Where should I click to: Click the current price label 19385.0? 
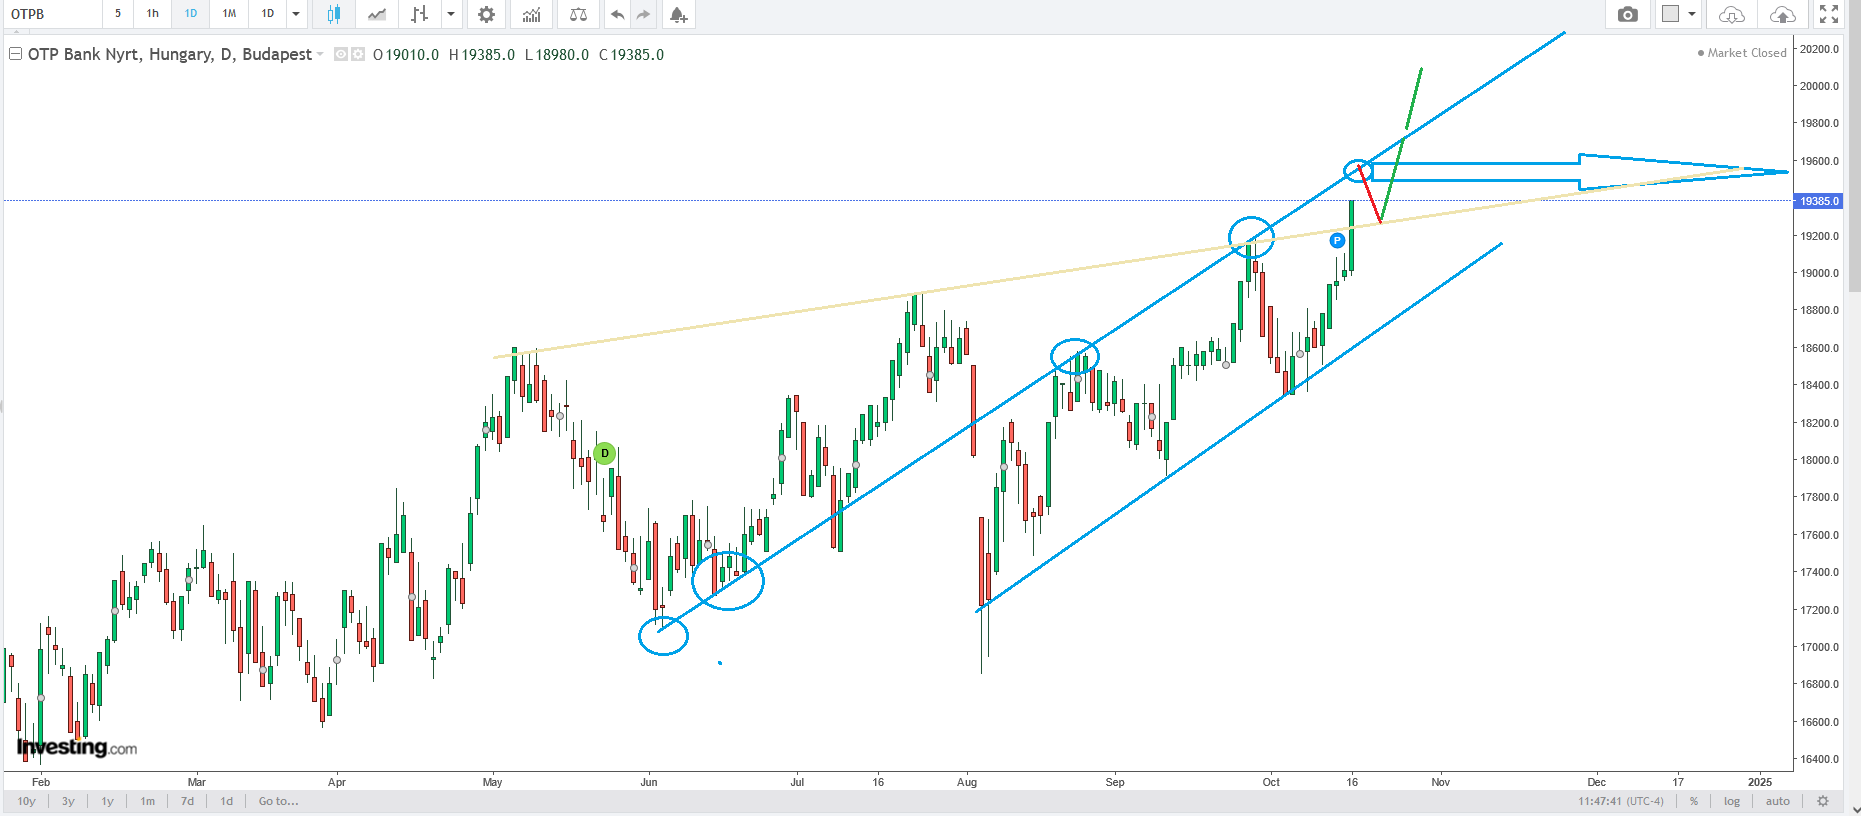pyautogui.click(x=1819, y=201)
